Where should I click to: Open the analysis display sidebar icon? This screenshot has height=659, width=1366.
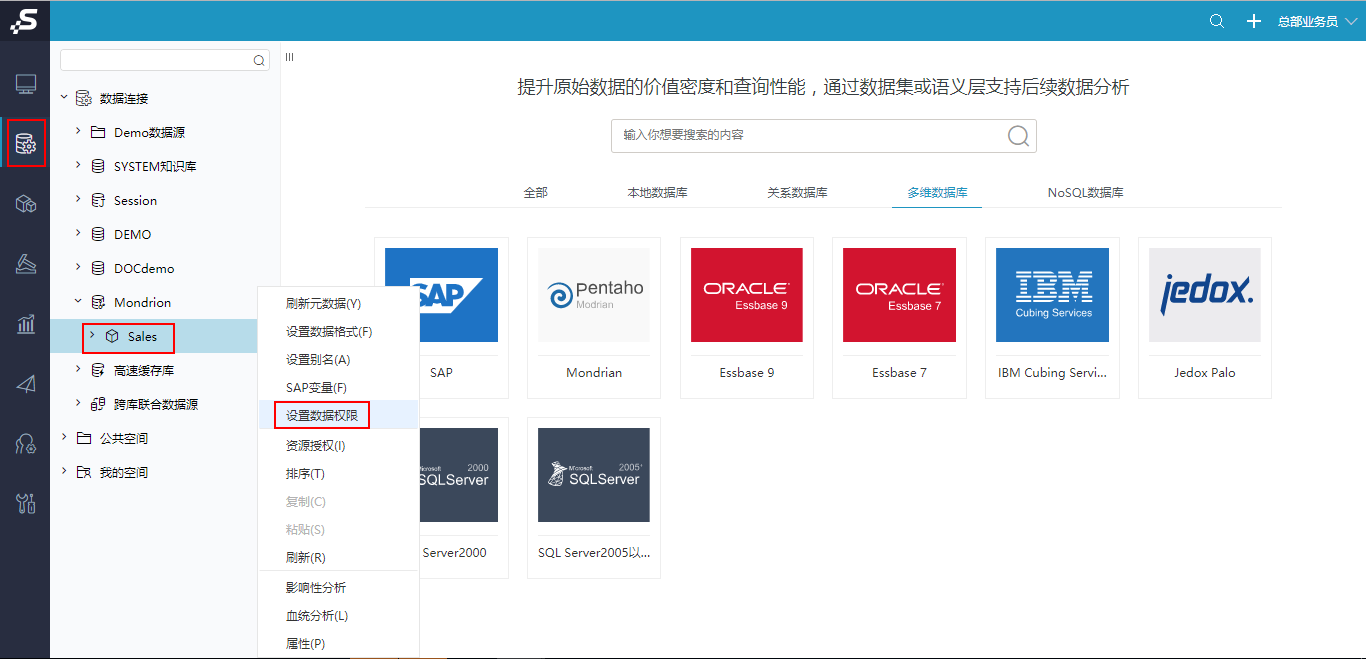(26, 264)
